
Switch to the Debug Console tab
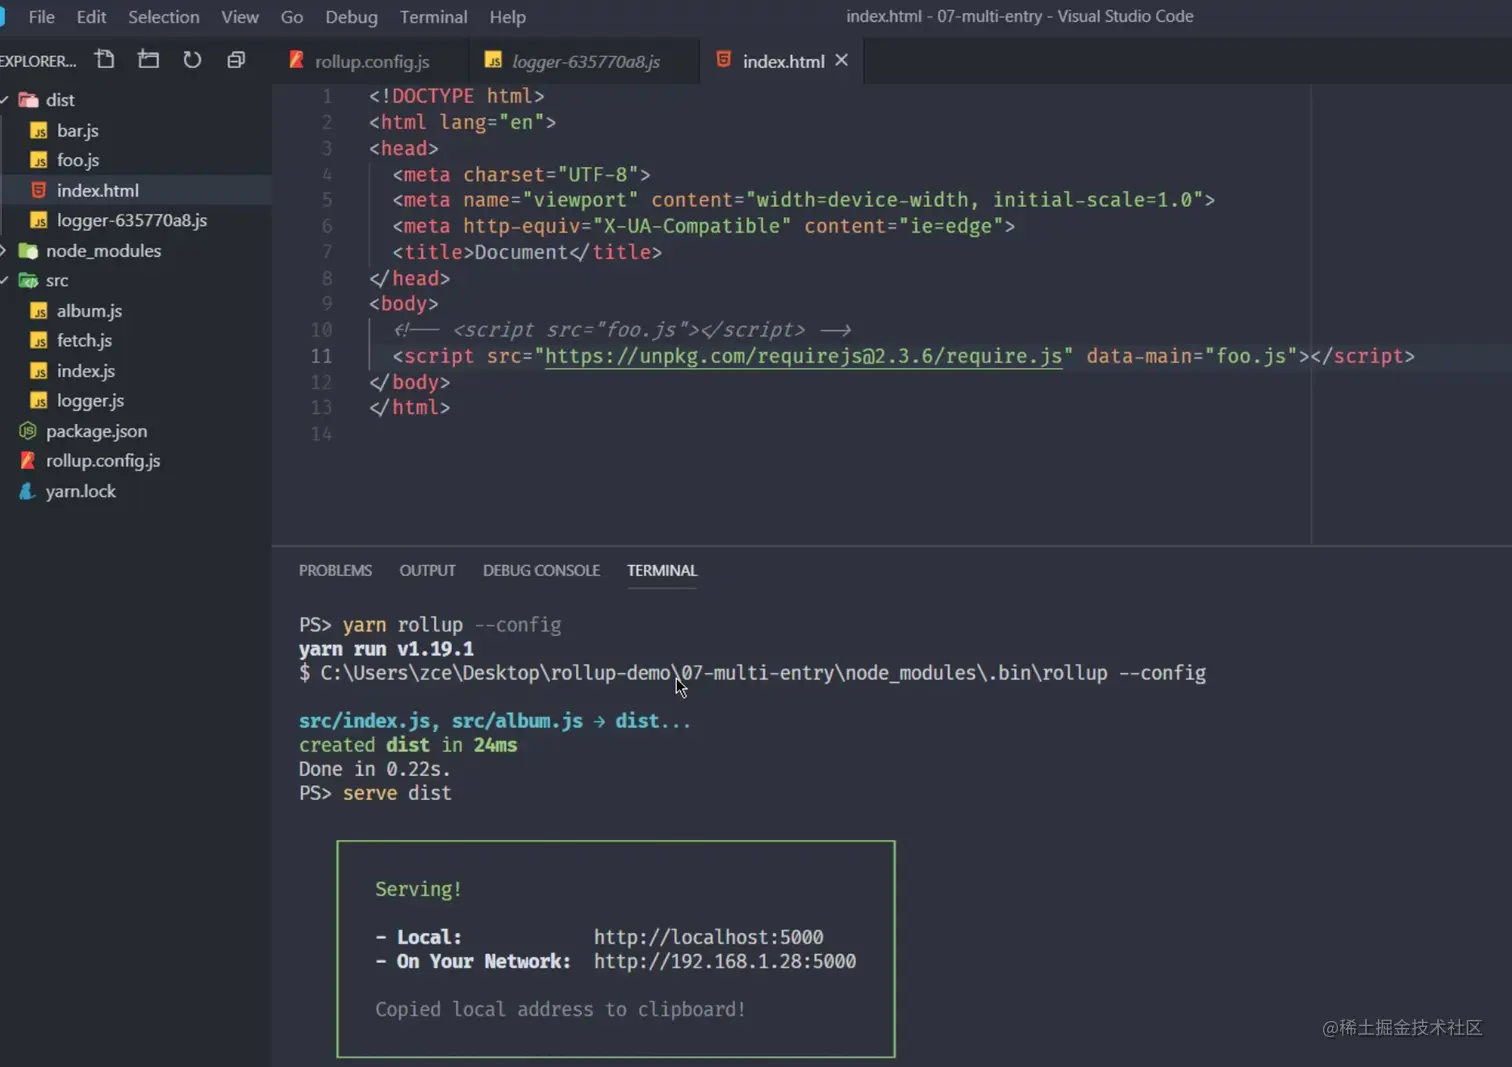[x=541, y=570]
